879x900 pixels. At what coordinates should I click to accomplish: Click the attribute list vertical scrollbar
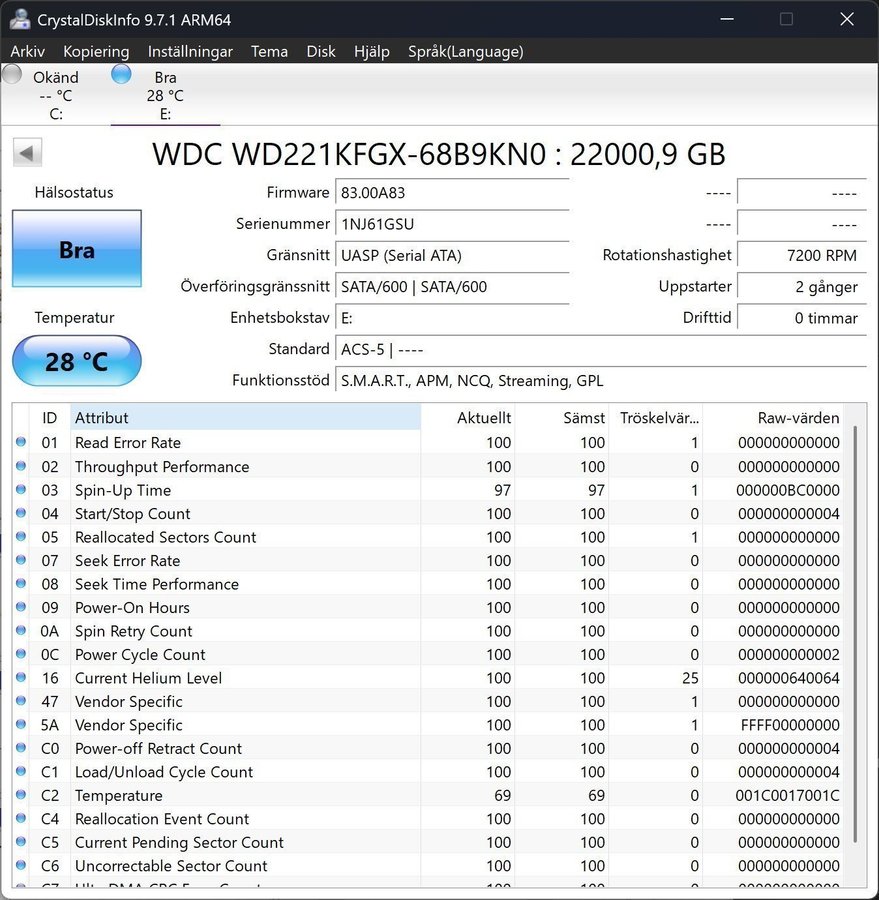tap(854, 640)
